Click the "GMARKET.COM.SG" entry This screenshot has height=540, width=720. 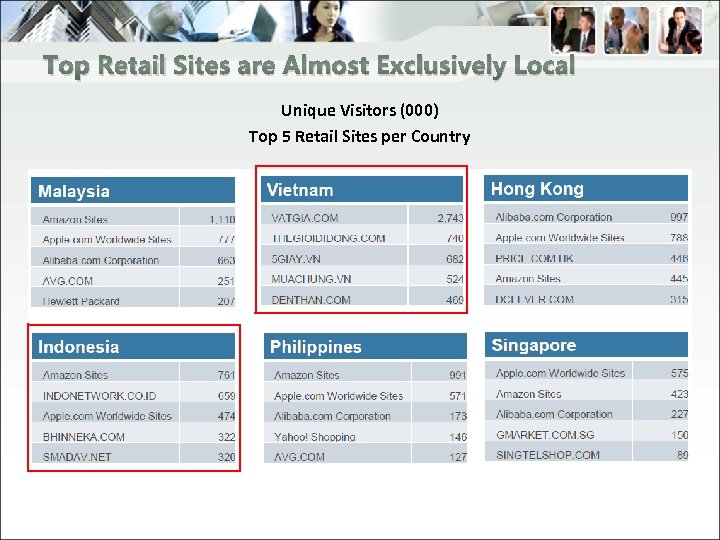(545, 435)
